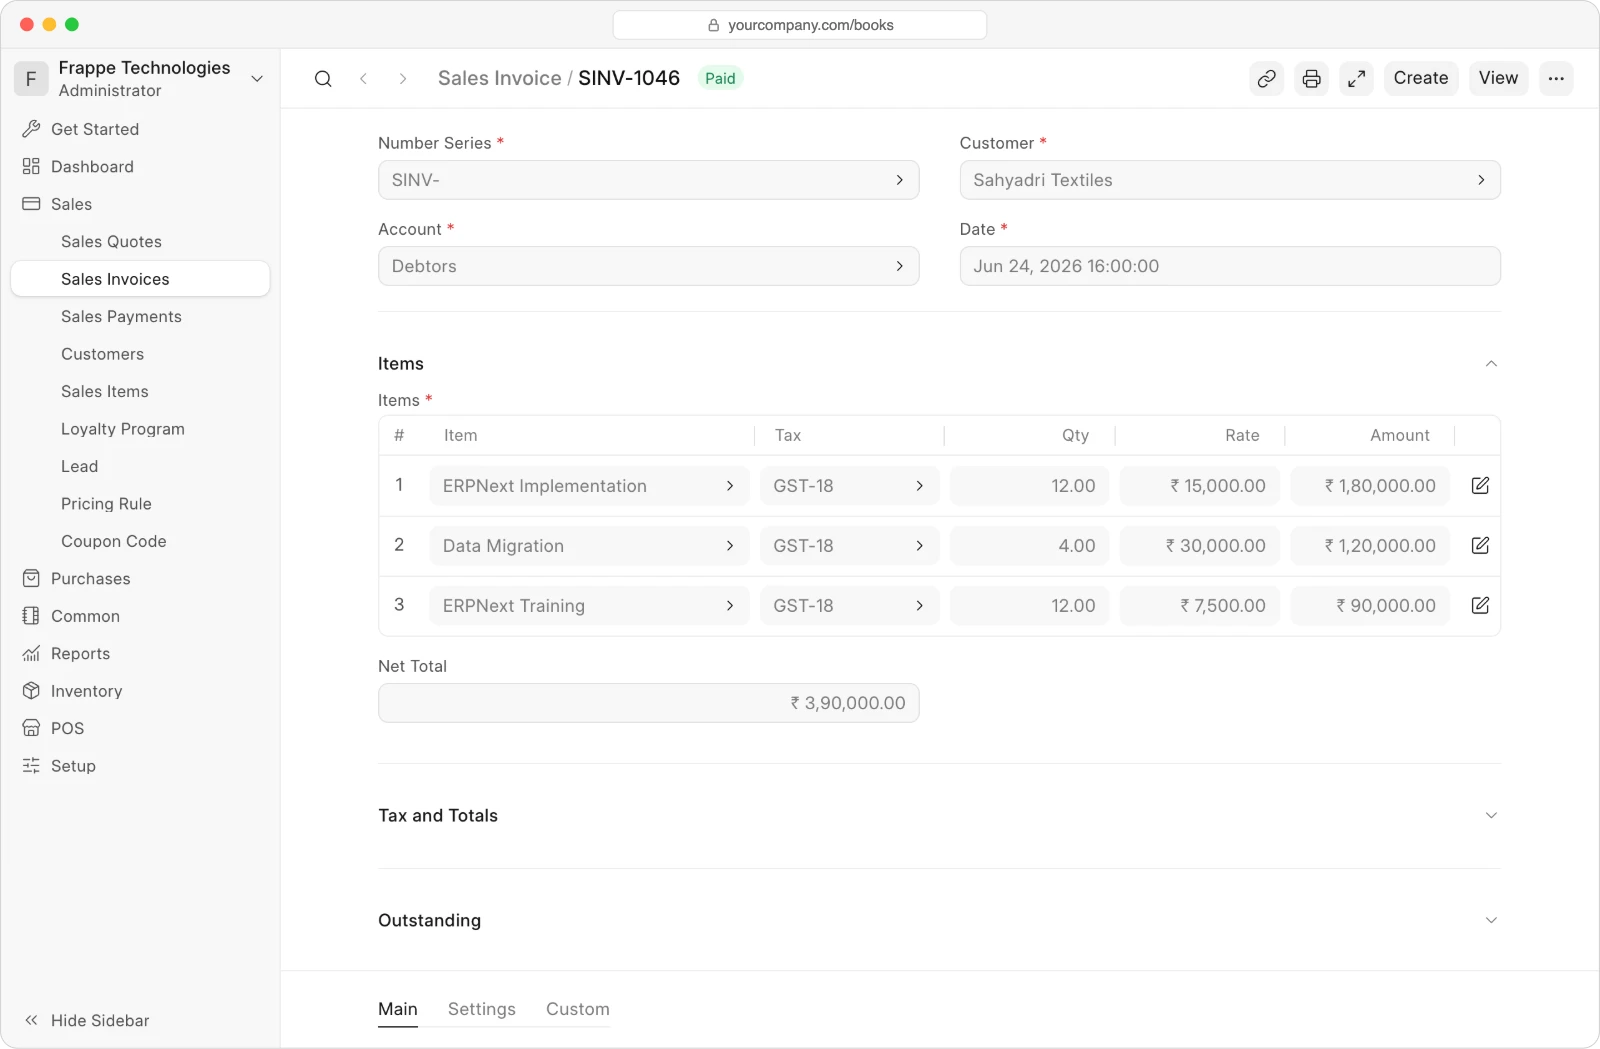Open the Debtors account field

click(648, 266)
